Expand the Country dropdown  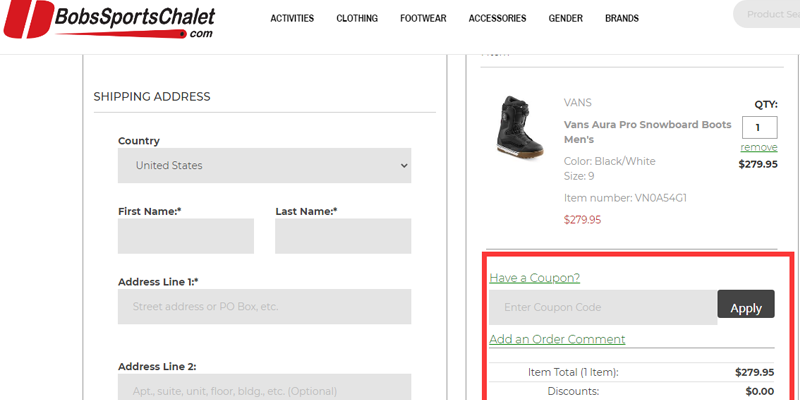pos(264,165)
